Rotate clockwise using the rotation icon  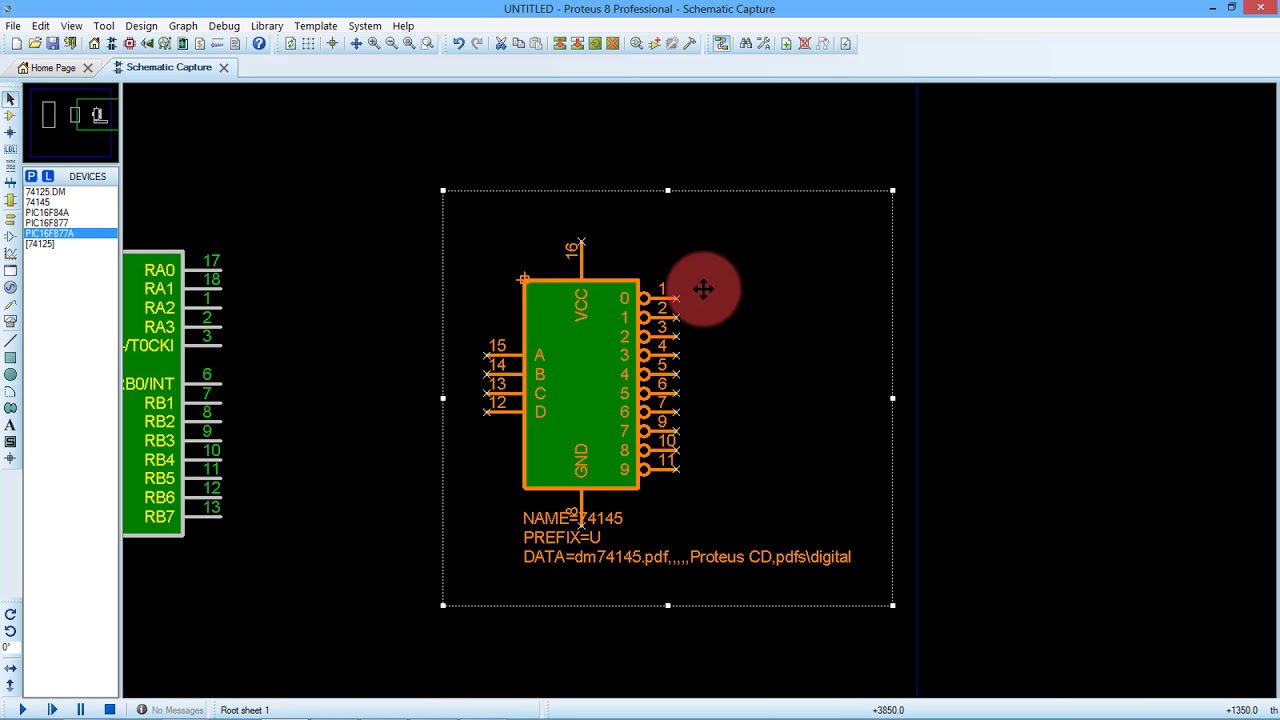(10, 614)
